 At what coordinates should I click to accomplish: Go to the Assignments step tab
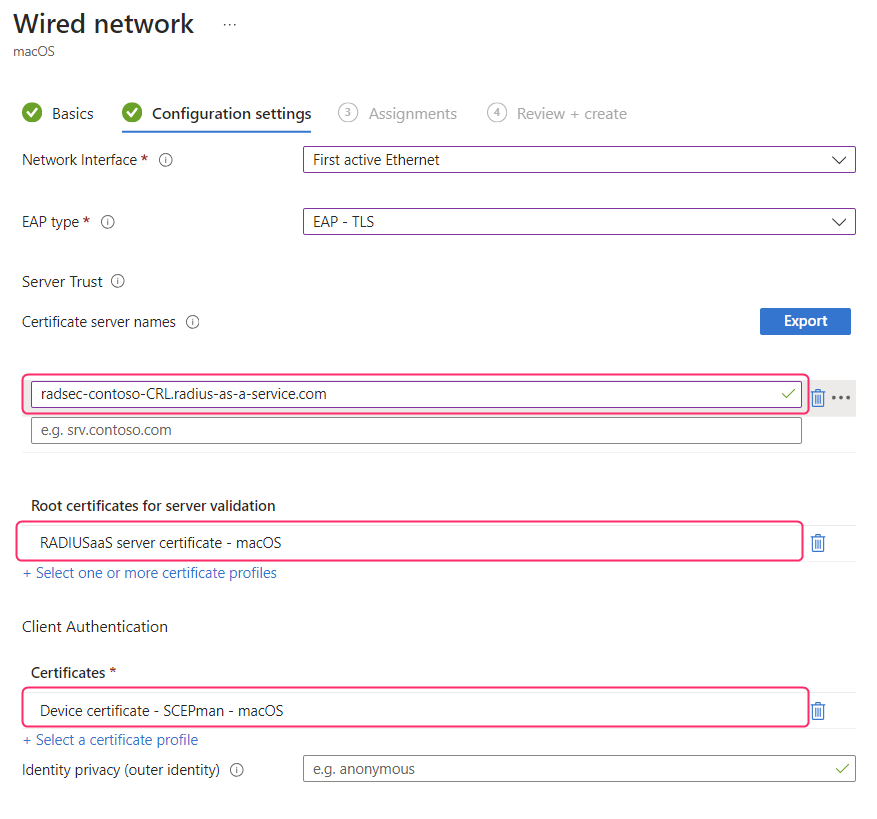click(398, 113)
